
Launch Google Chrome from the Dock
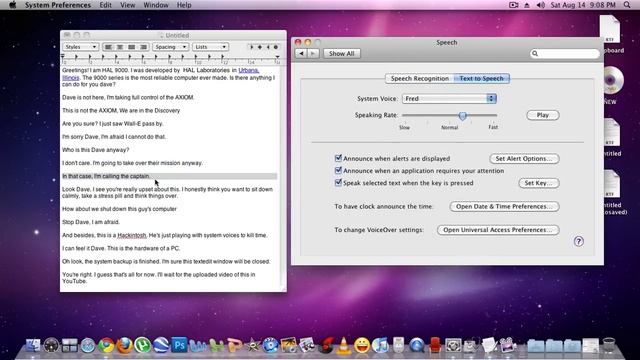pyautogui.click(x=106, y=345)
